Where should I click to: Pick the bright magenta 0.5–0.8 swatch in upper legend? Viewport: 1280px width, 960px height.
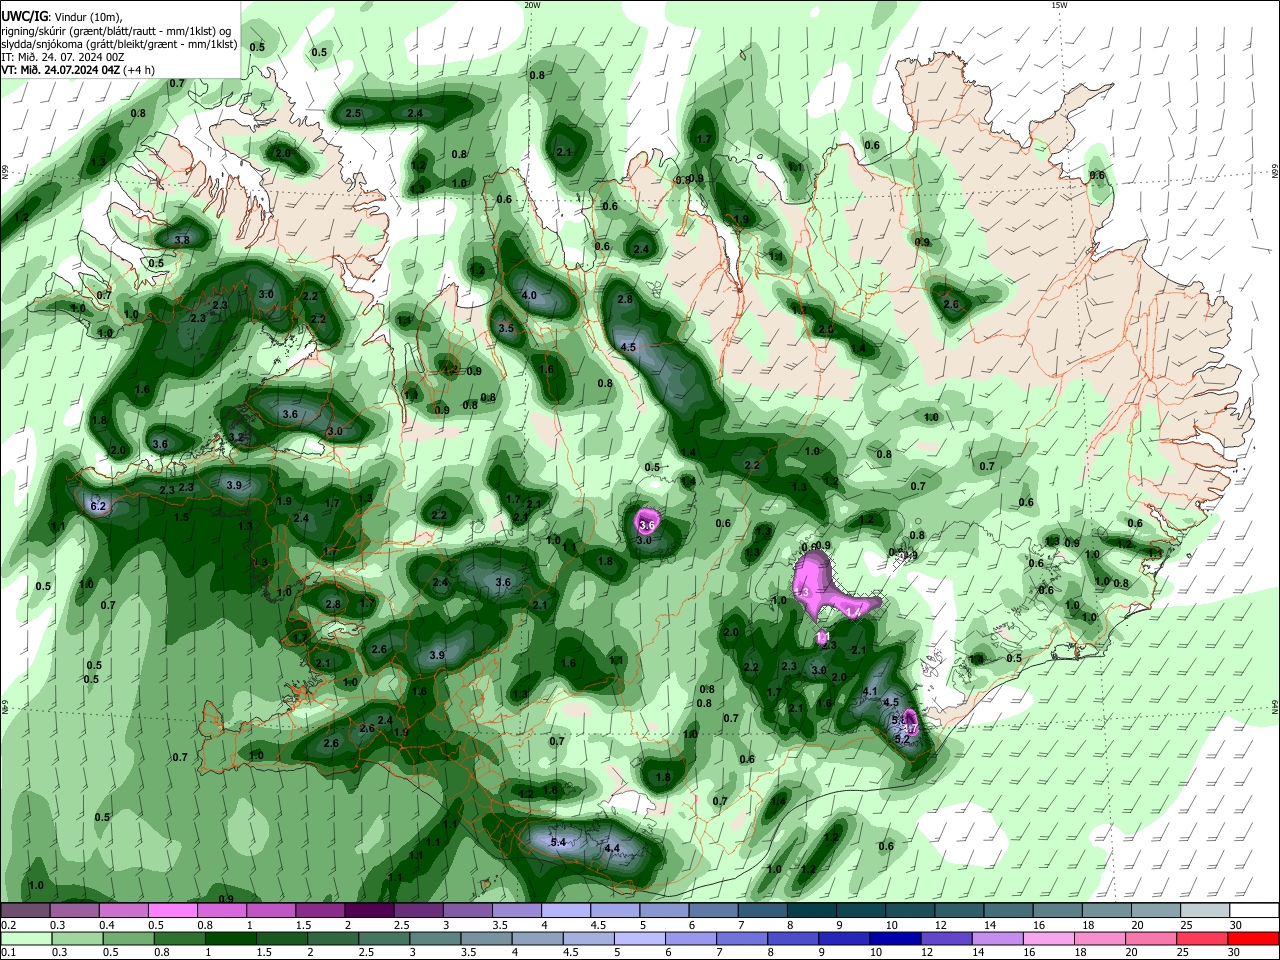172,911
